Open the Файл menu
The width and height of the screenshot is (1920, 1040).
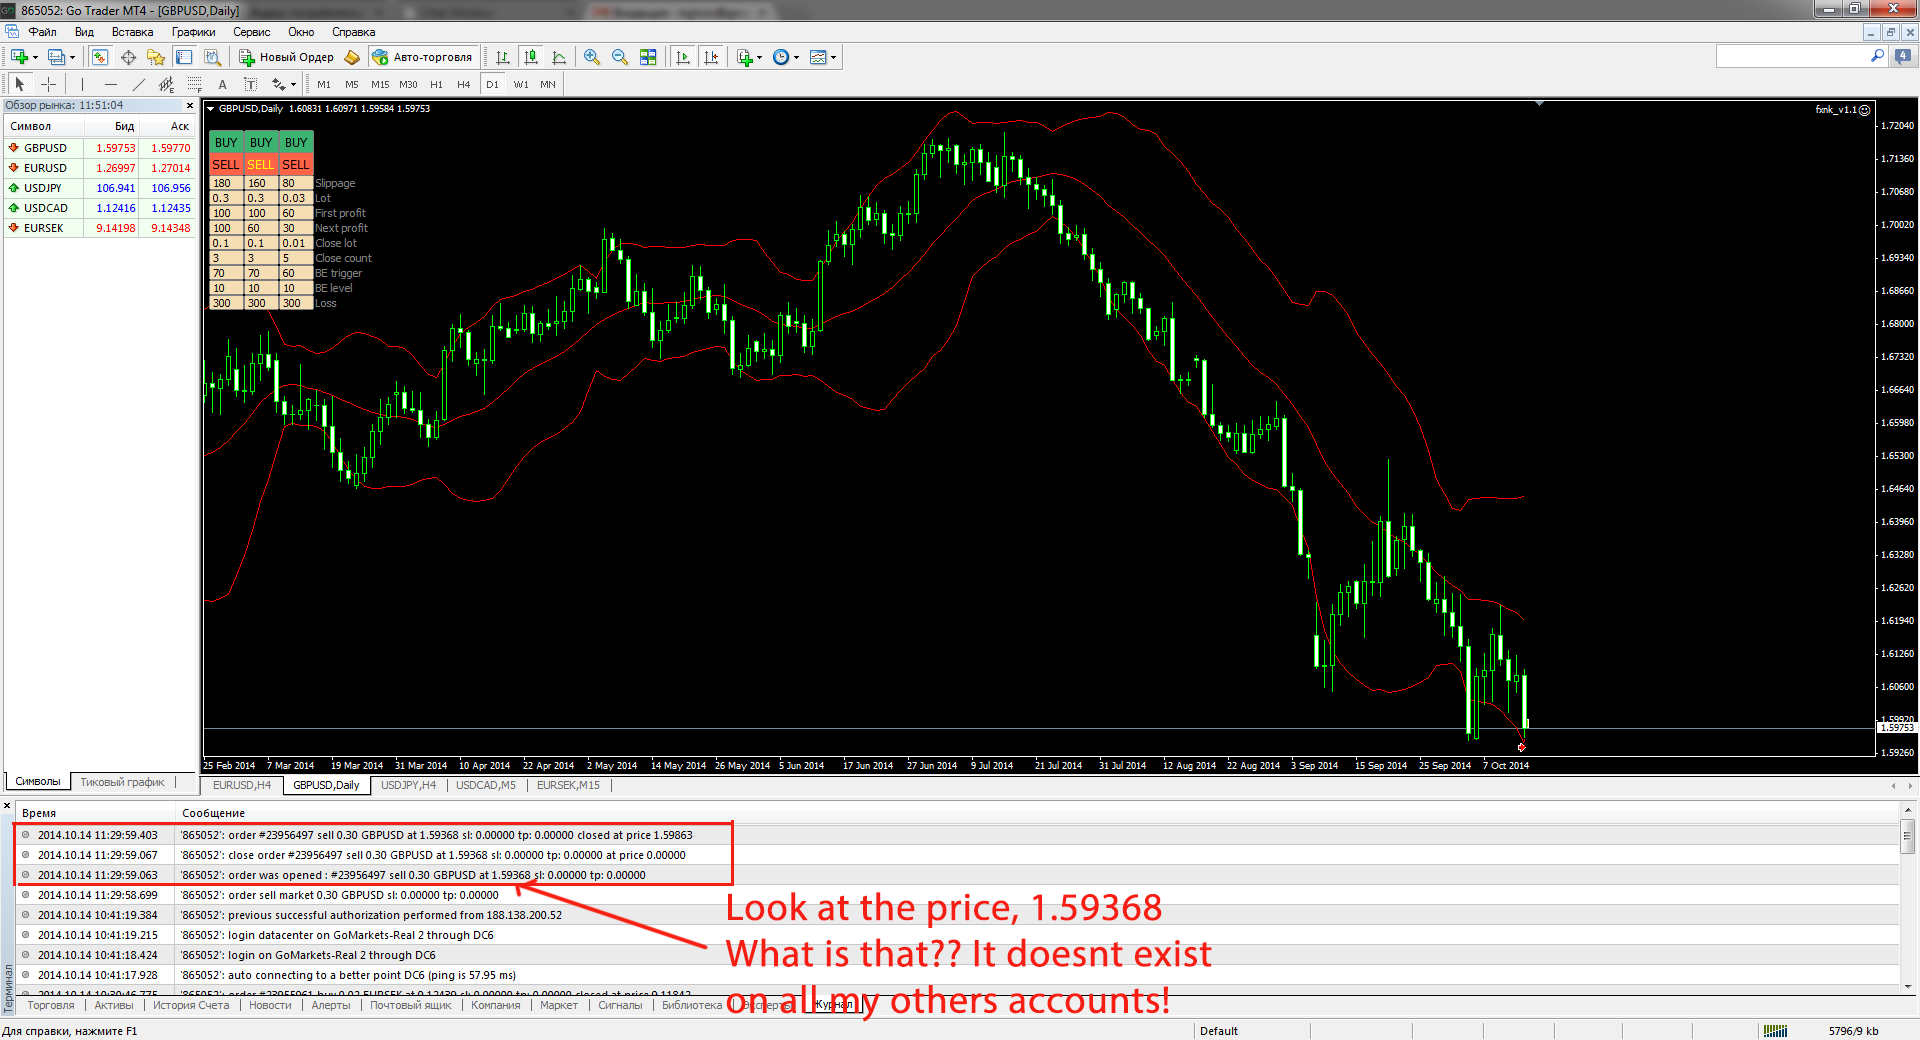(42, 32)
